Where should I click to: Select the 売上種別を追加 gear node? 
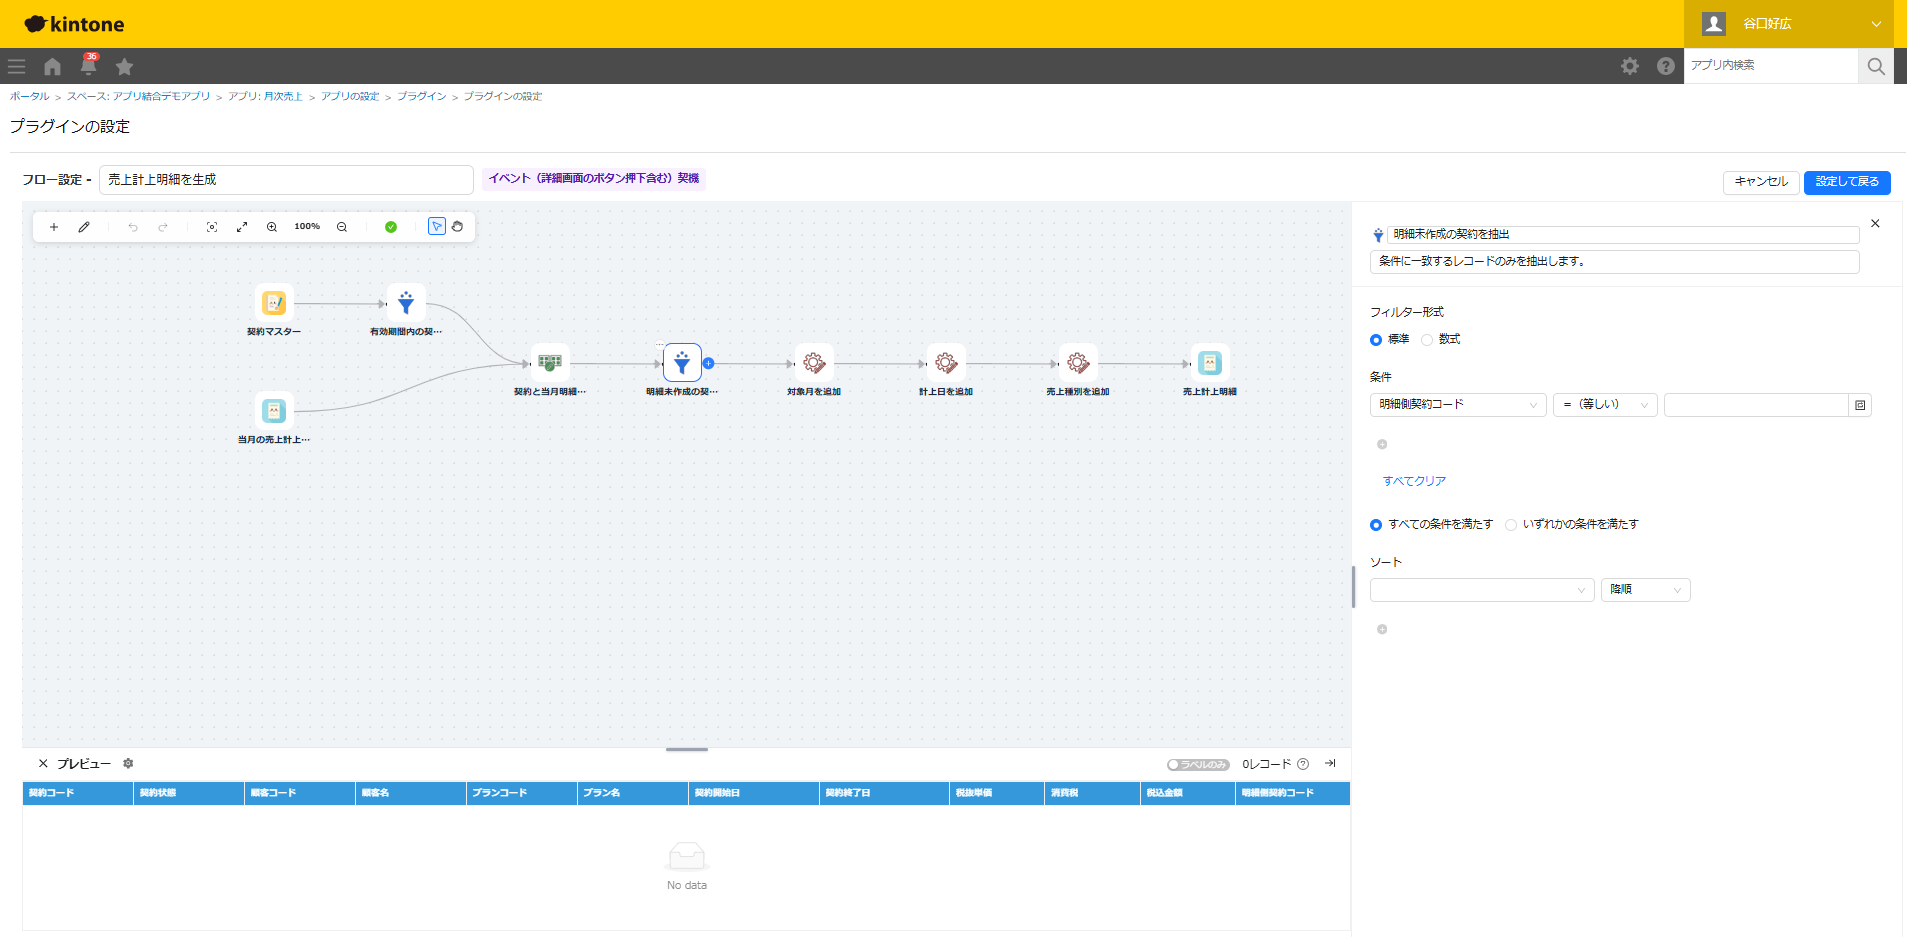tap(1078, 363)
